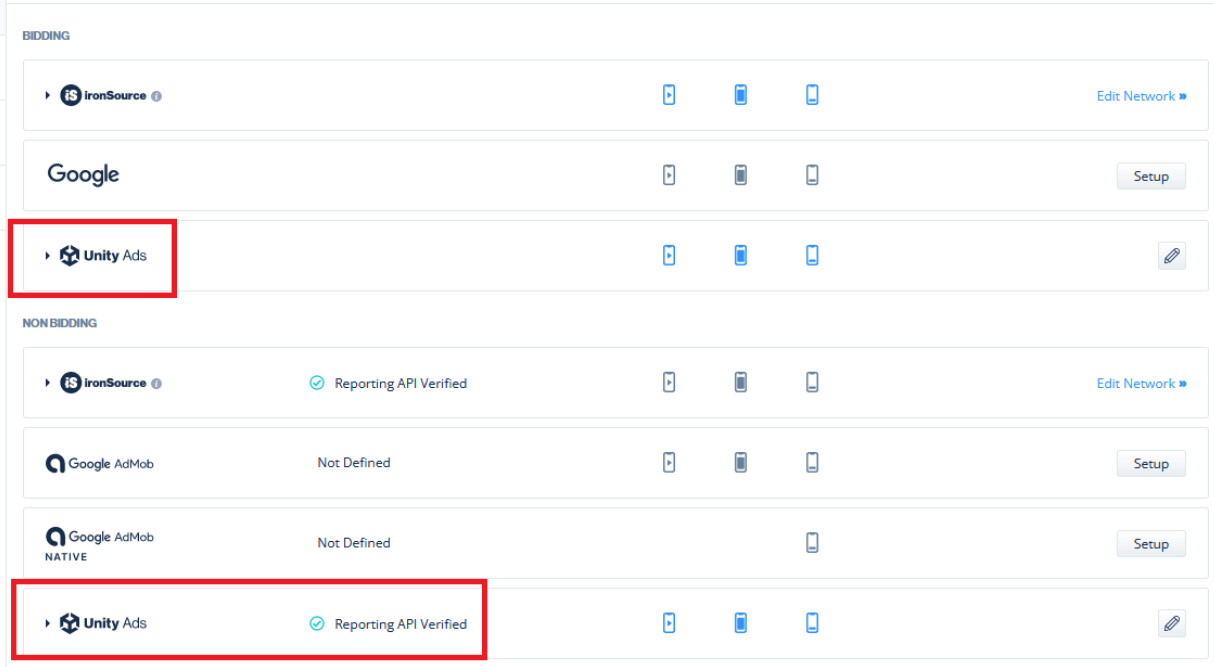Screen dimensions: 1214x667
Task: Click the banner icon in Non Bidding ironSource row
Action: 812,382
